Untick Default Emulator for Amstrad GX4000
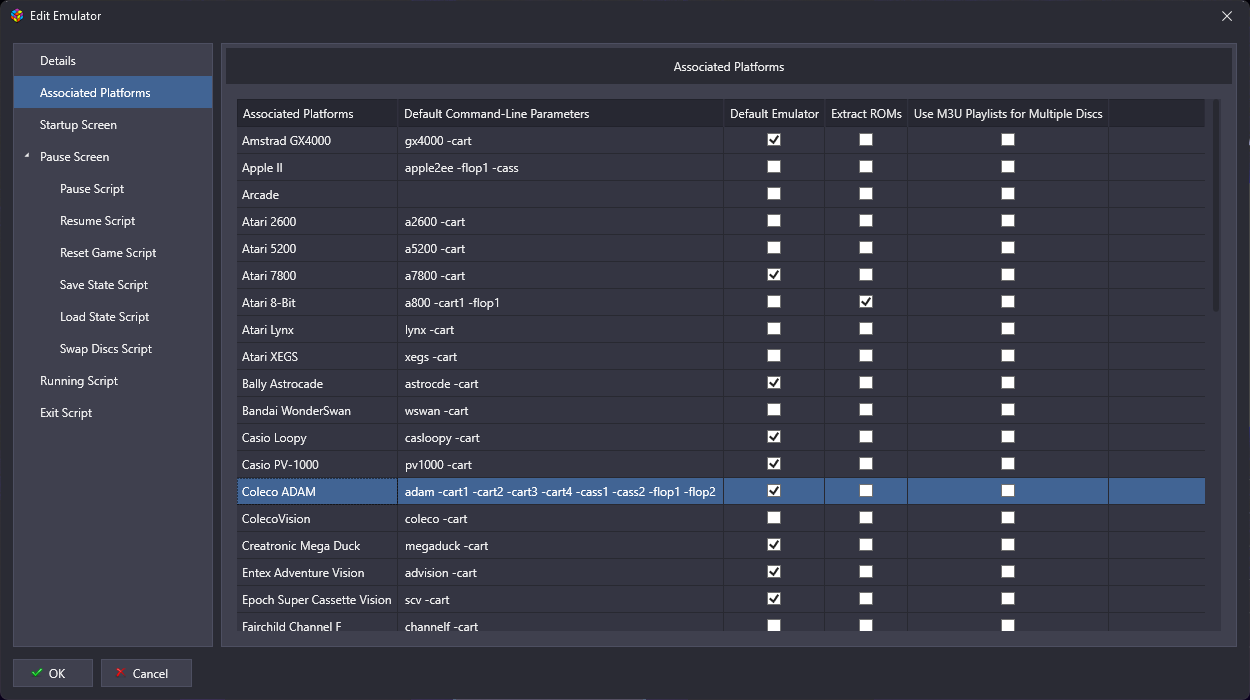Image resolution: width=1250 pixels, height=700 pixels. click(774, 140)
